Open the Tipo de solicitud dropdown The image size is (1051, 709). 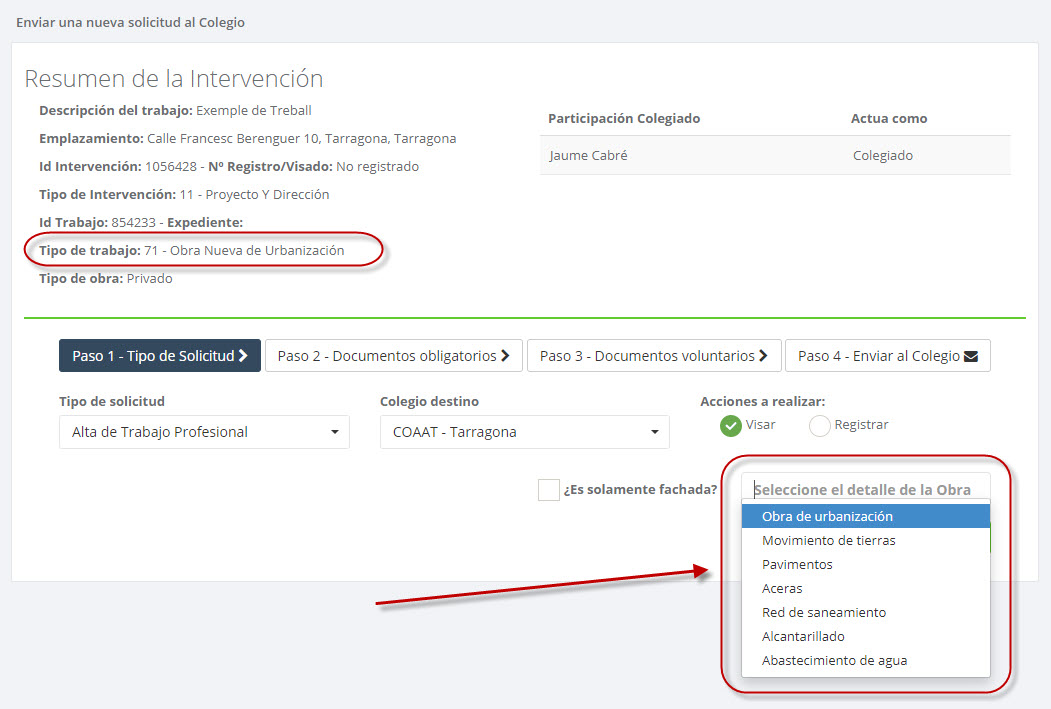tap(204, 432)
